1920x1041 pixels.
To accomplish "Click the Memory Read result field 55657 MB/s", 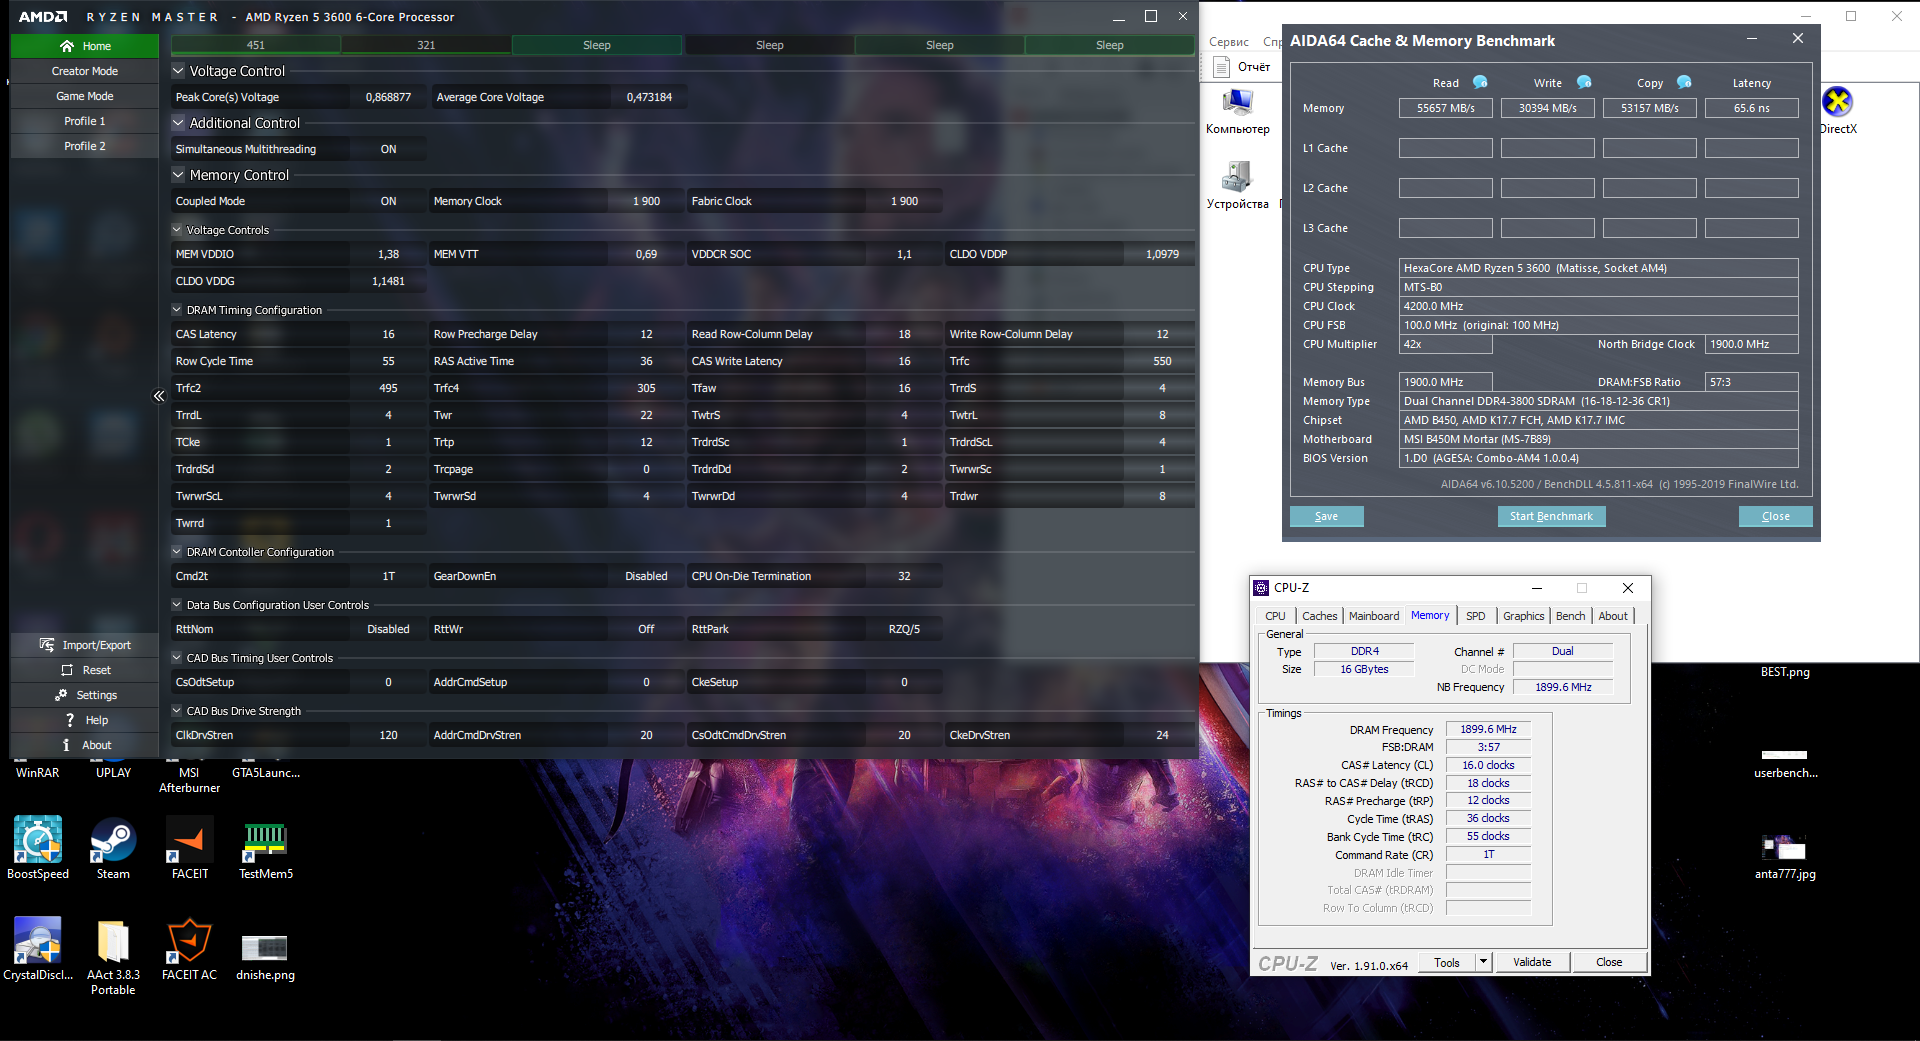I will 1445,108.
